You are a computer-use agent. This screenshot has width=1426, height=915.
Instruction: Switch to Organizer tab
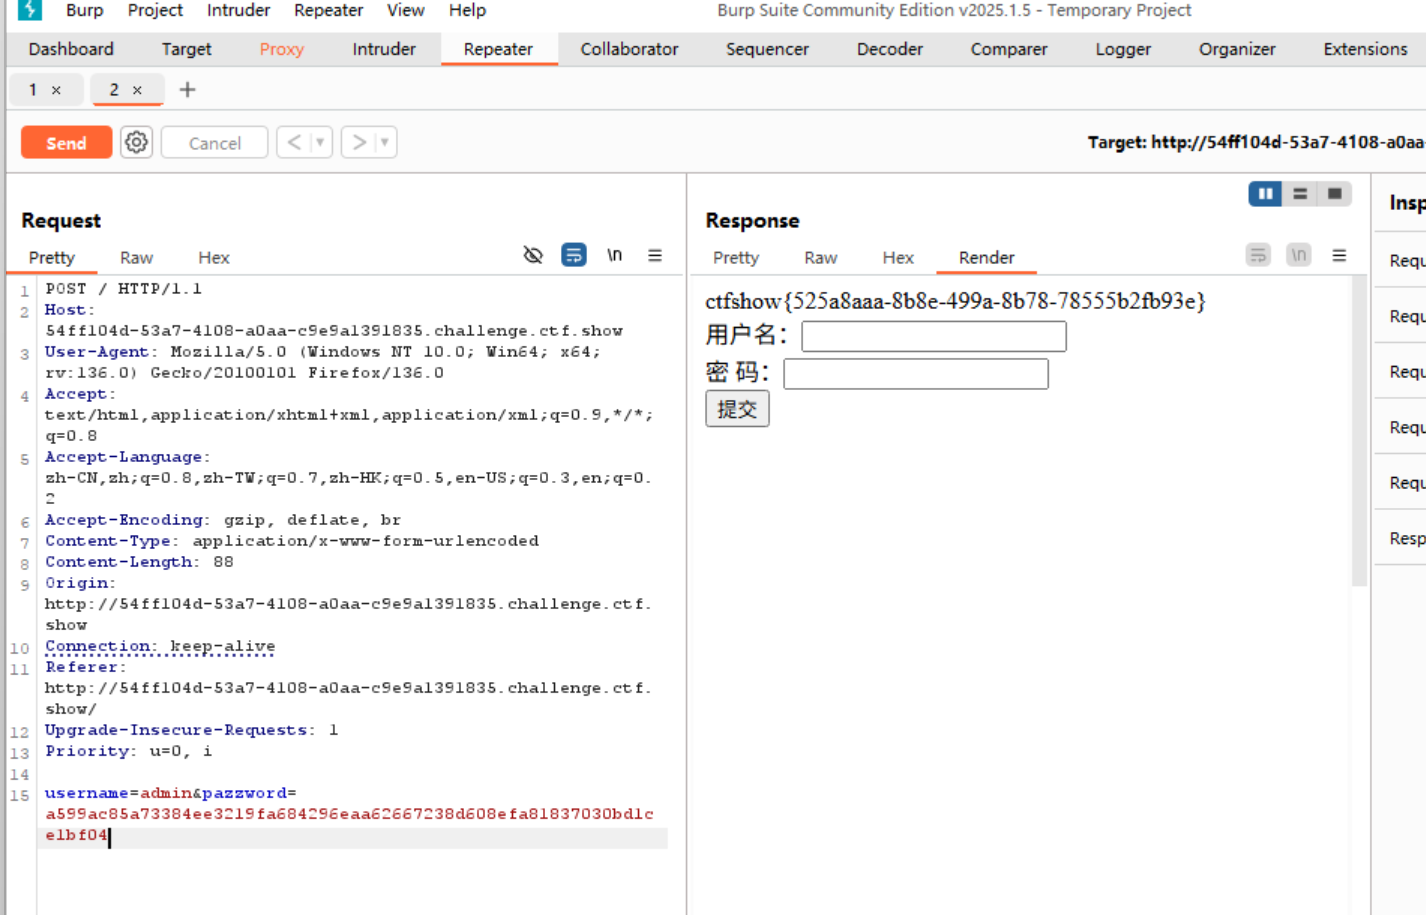1237,49
